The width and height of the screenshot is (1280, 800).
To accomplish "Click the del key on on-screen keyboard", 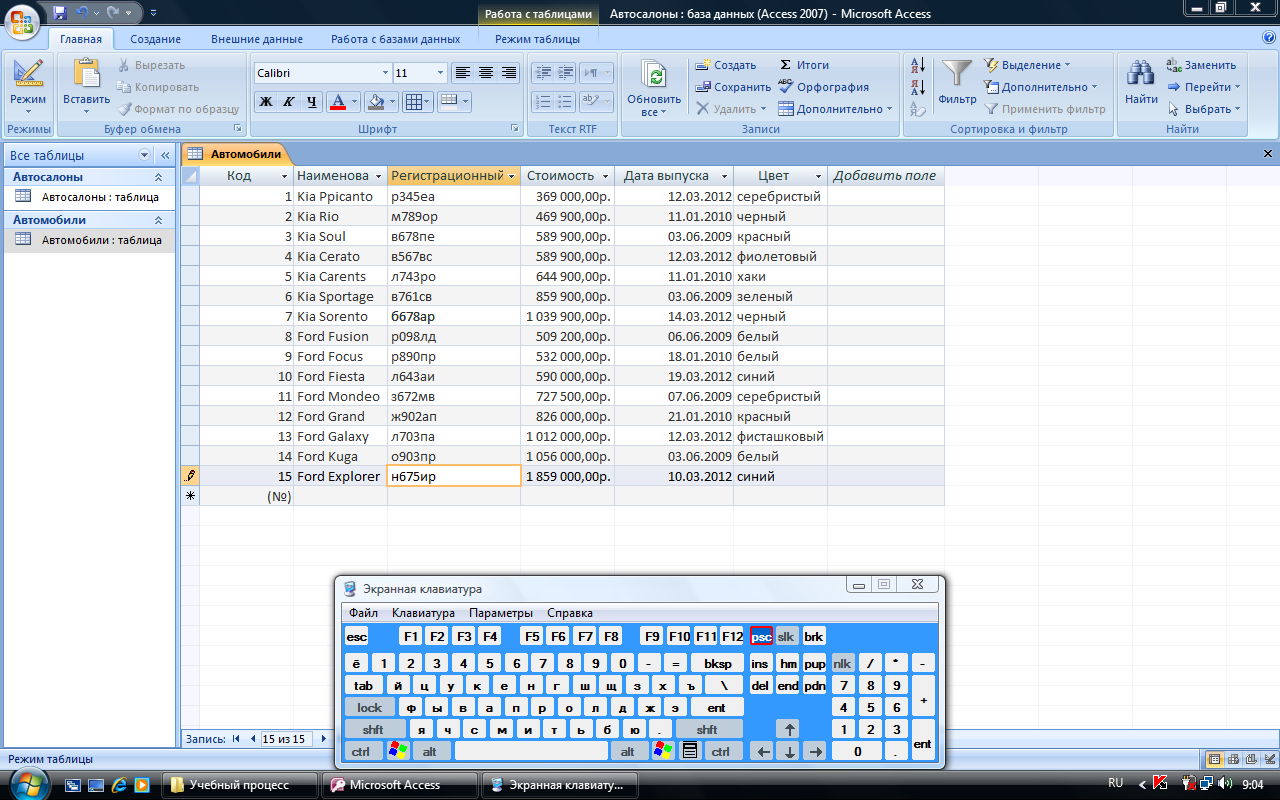I will pos(760,685).
